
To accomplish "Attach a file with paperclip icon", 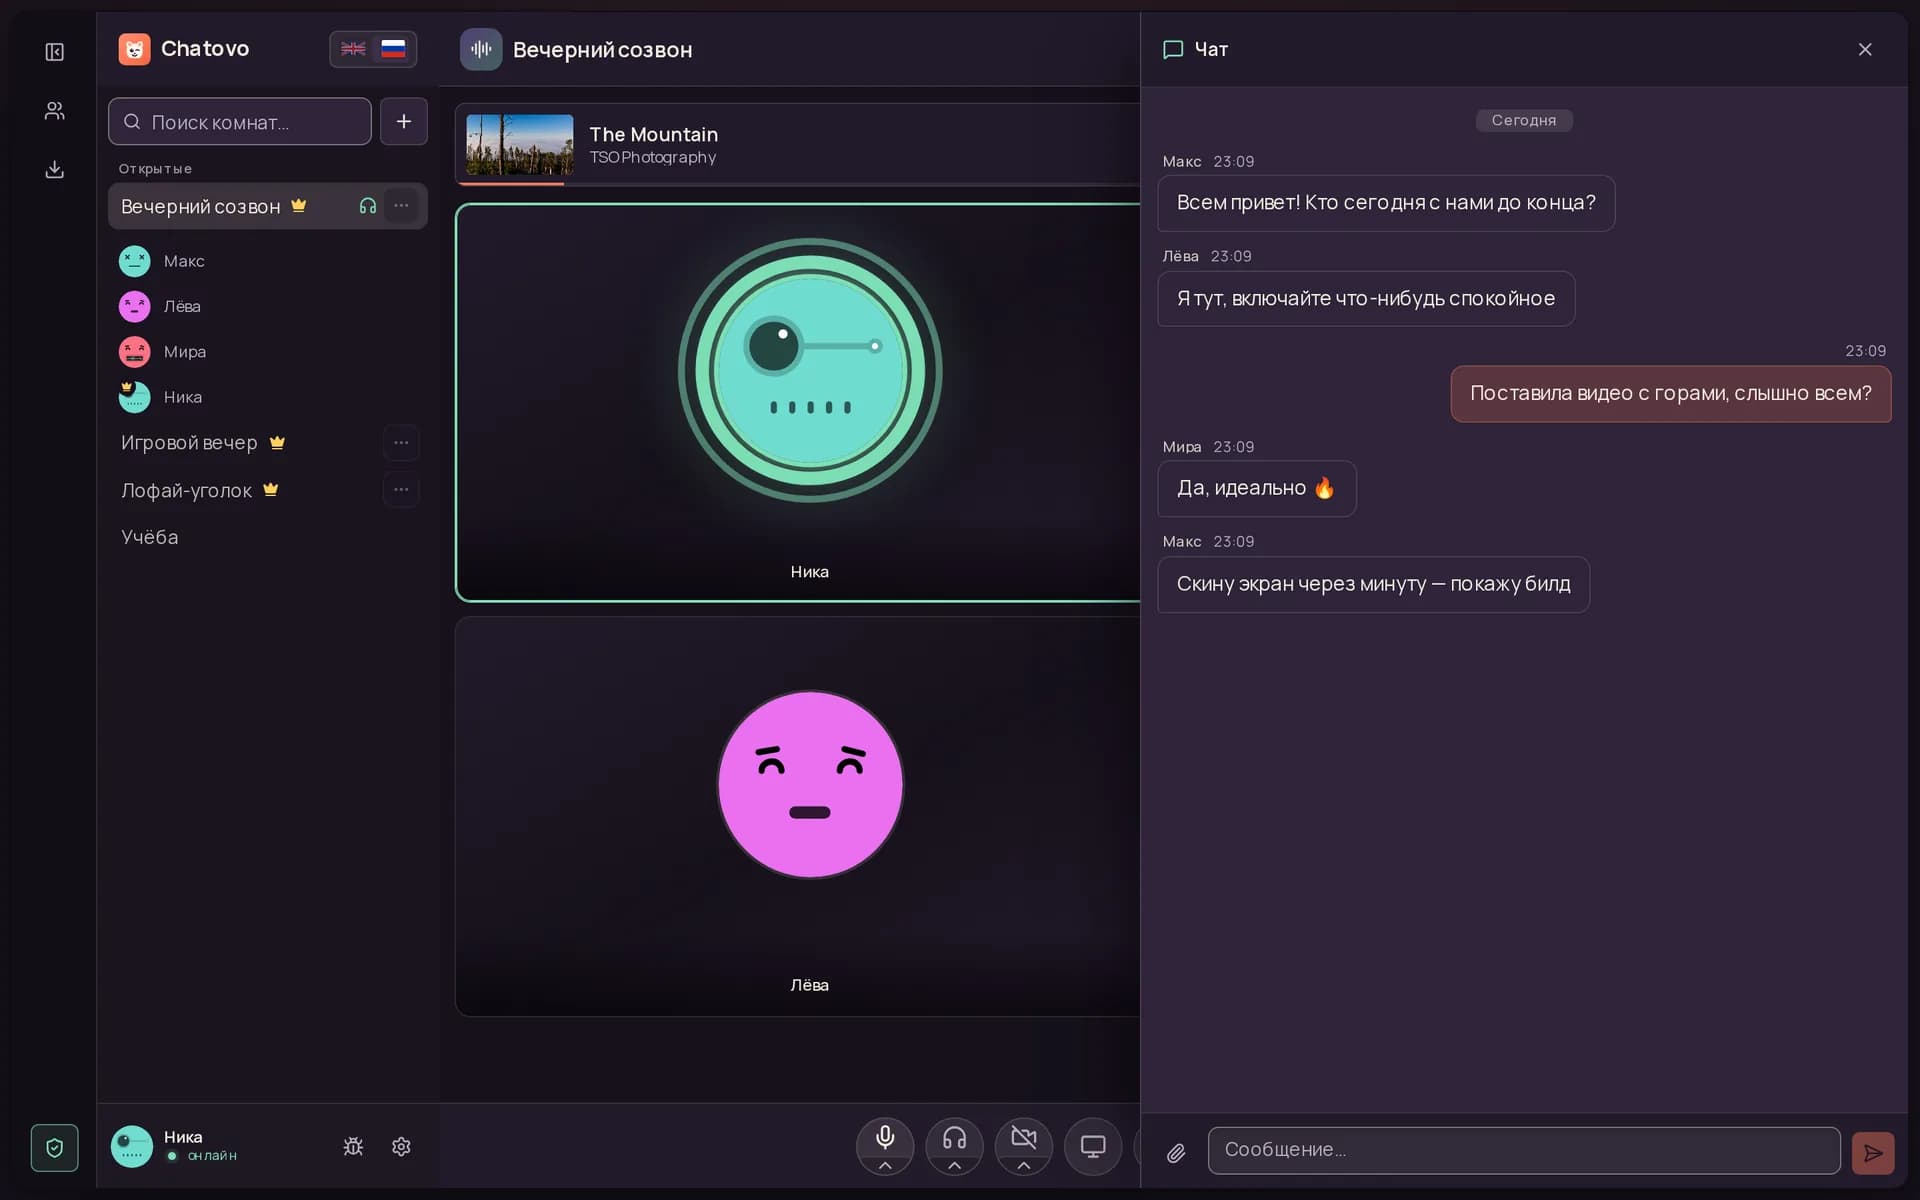I will click(x=1176, y=1153).
